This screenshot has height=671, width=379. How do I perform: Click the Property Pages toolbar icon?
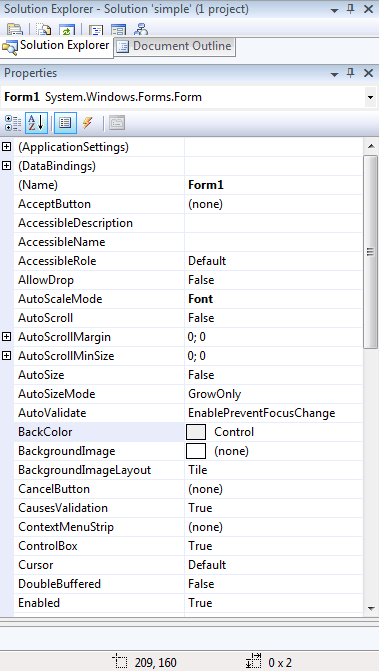point(117,123)
